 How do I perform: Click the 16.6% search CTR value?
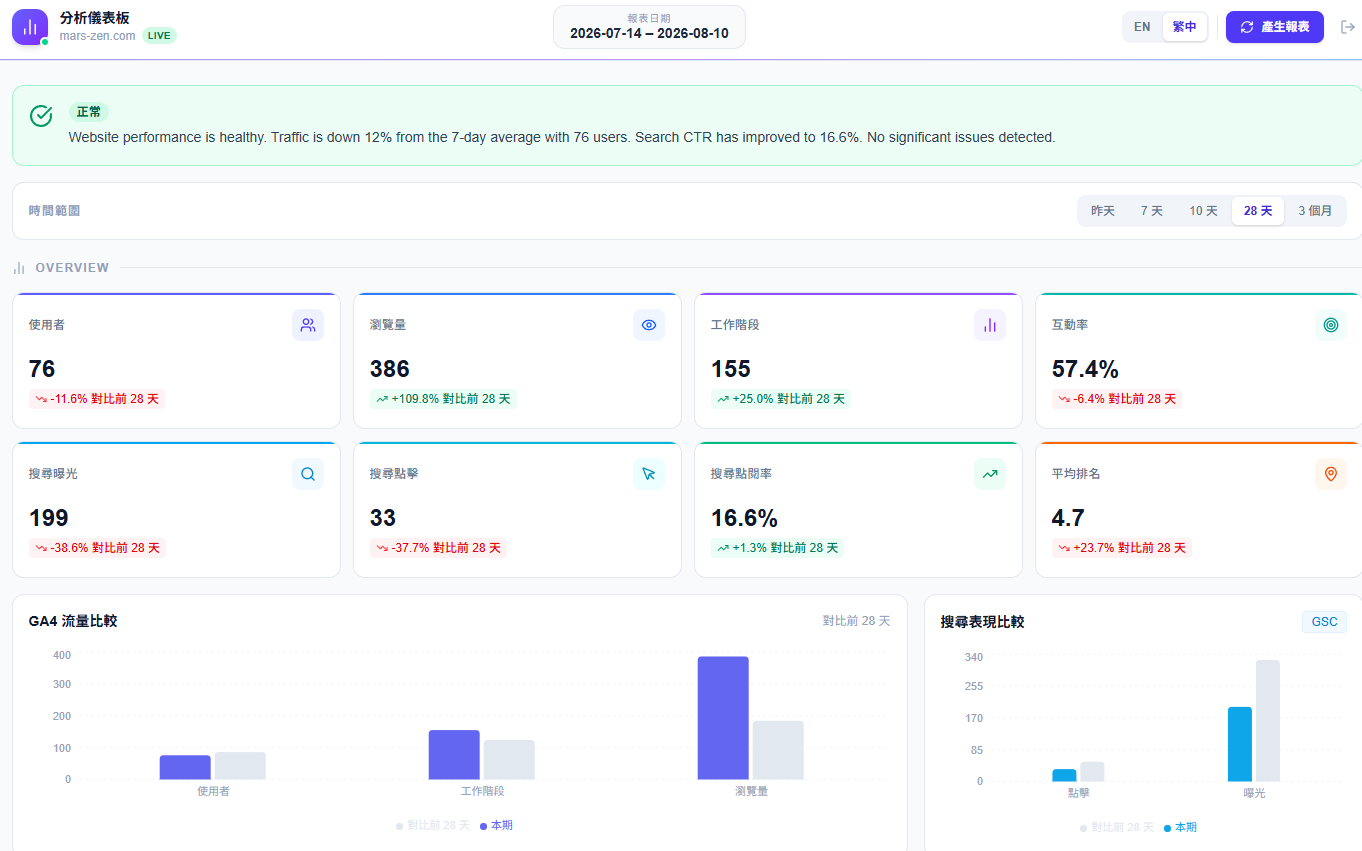[744, 518]
